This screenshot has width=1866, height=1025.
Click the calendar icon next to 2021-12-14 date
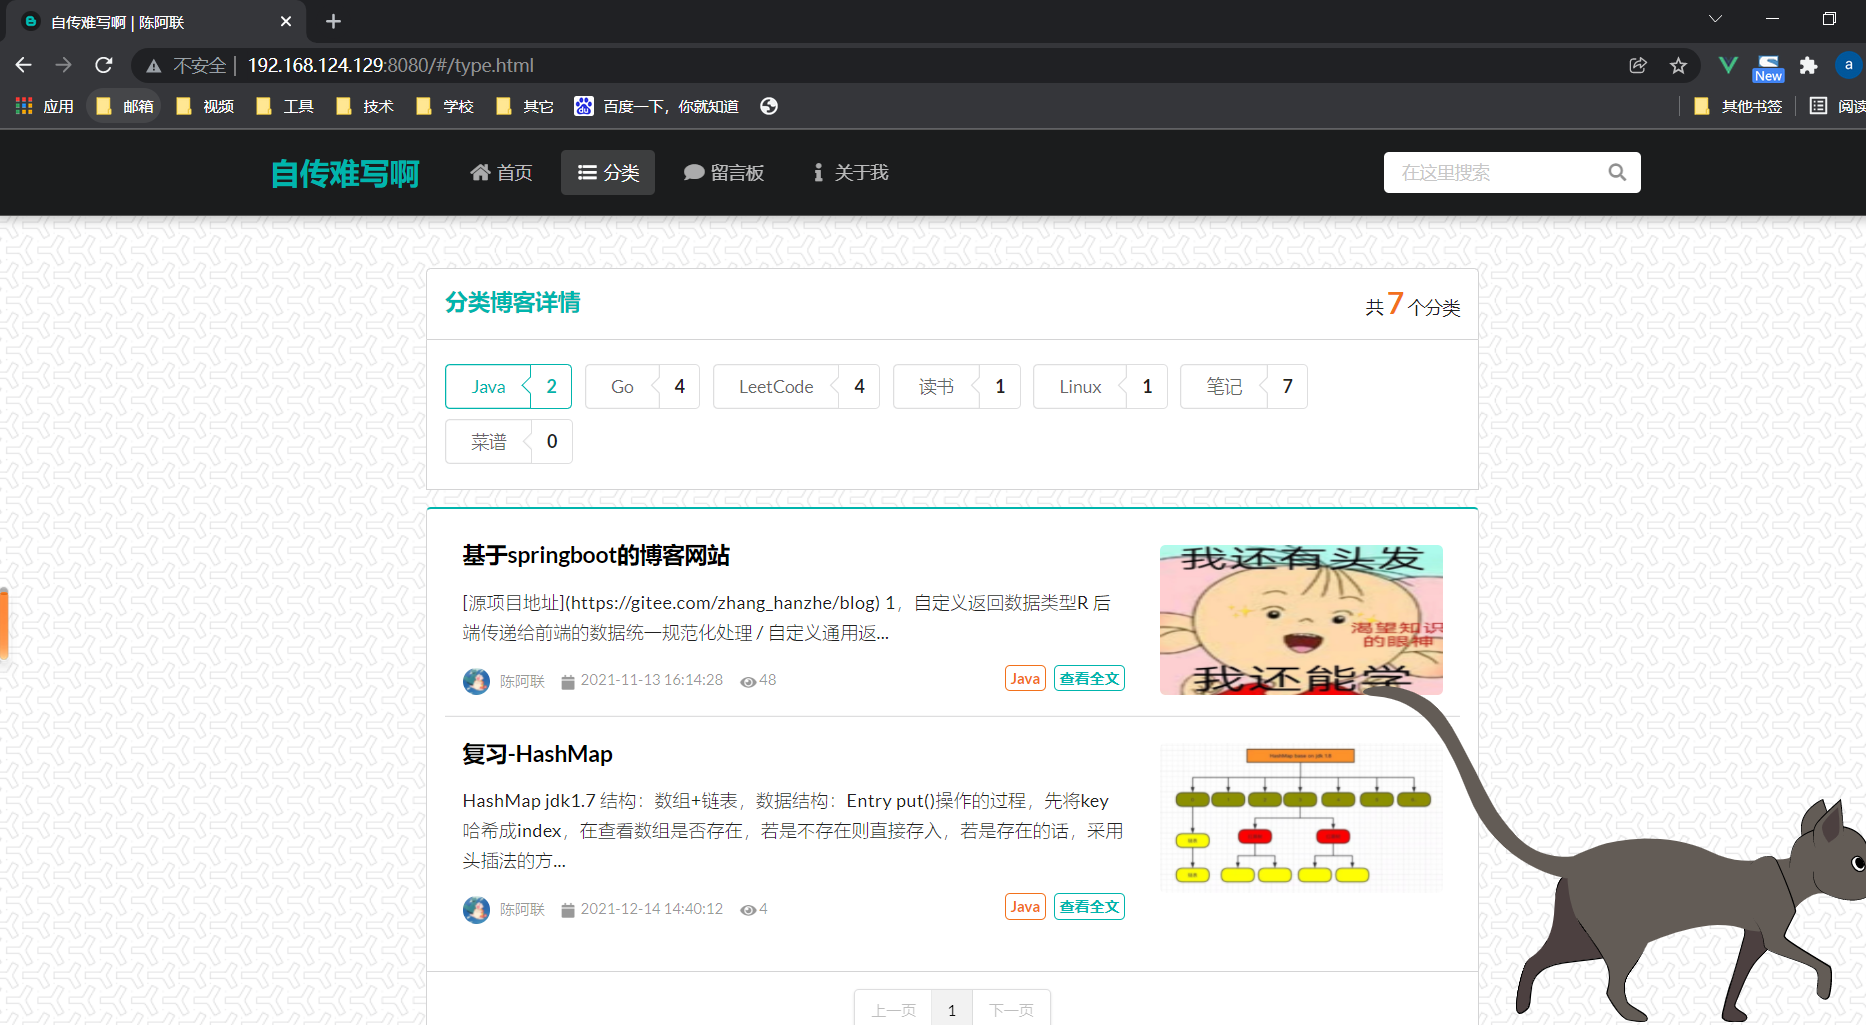(568, 909)
